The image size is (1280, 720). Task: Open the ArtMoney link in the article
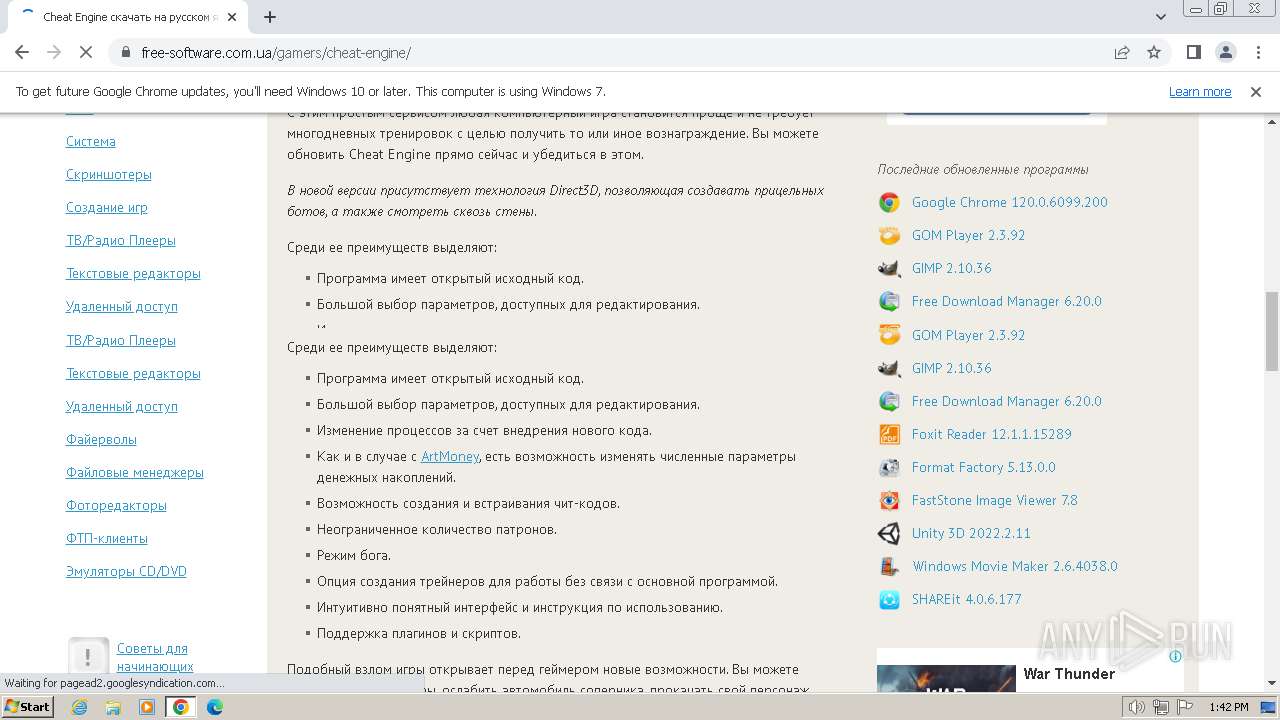click(x=450, y=456)
